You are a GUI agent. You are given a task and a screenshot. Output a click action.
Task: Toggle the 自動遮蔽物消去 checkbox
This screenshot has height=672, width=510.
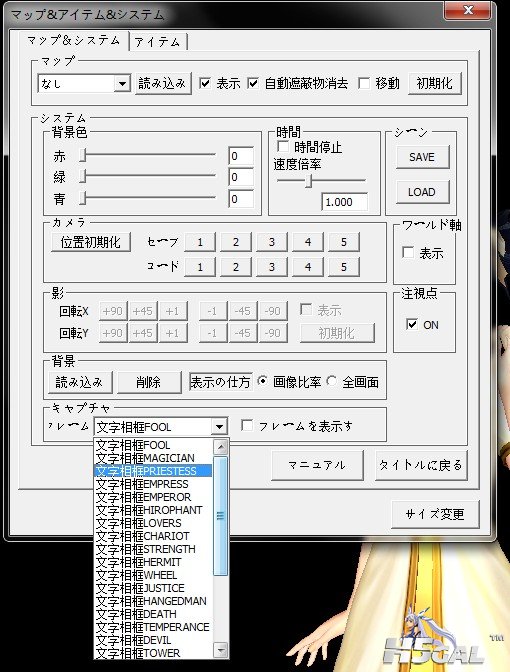click(253, 83)
